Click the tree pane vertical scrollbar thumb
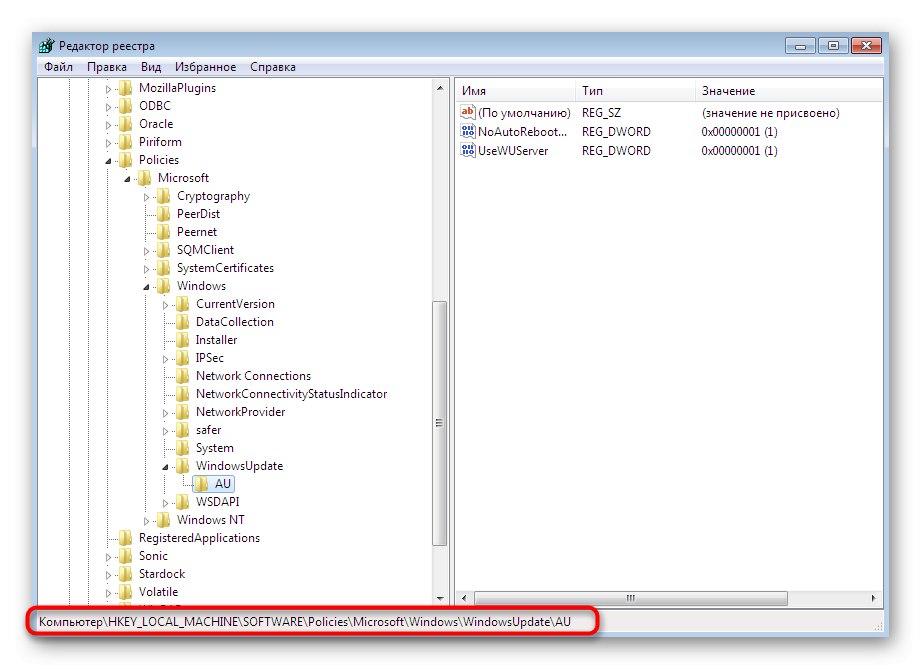 click(439, 423)
